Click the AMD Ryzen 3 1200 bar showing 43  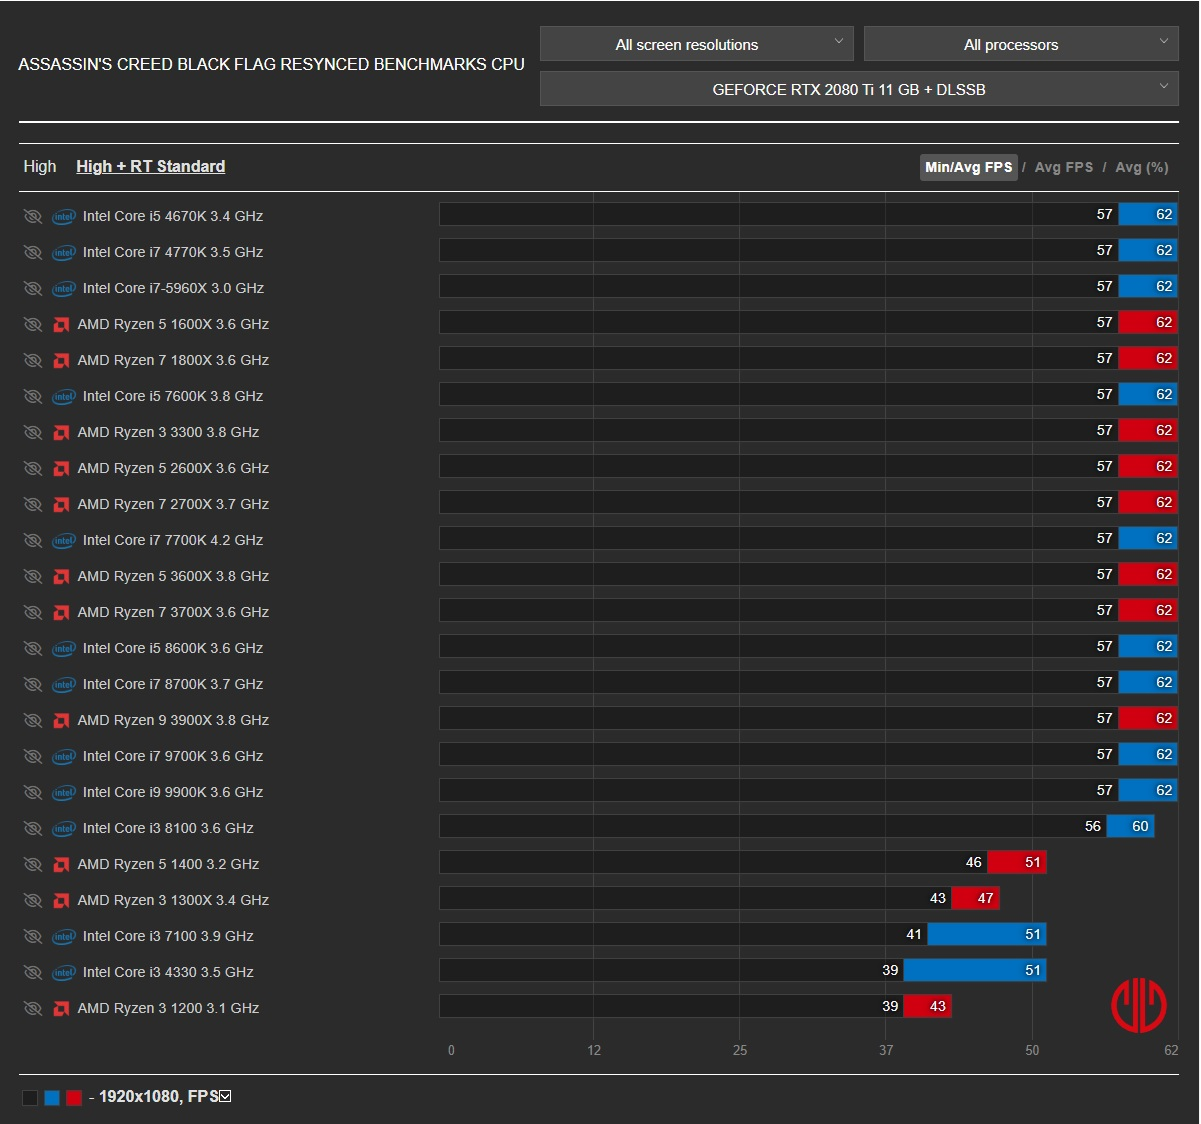tap(927, 1006)
